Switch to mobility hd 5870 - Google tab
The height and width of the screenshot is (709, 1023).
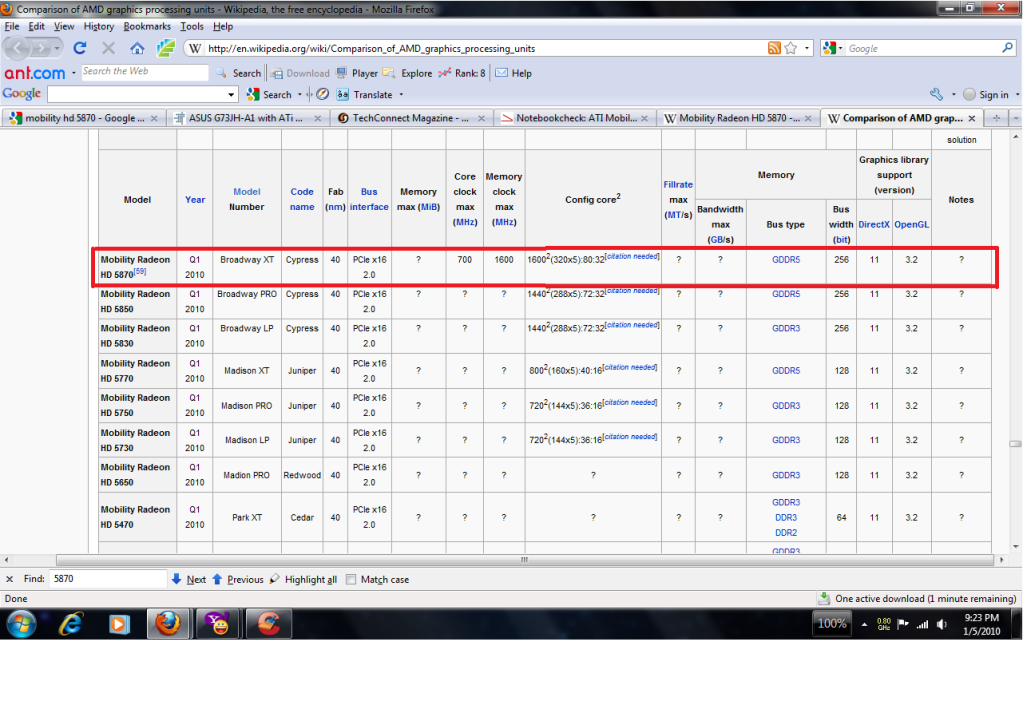pos(83,118)
